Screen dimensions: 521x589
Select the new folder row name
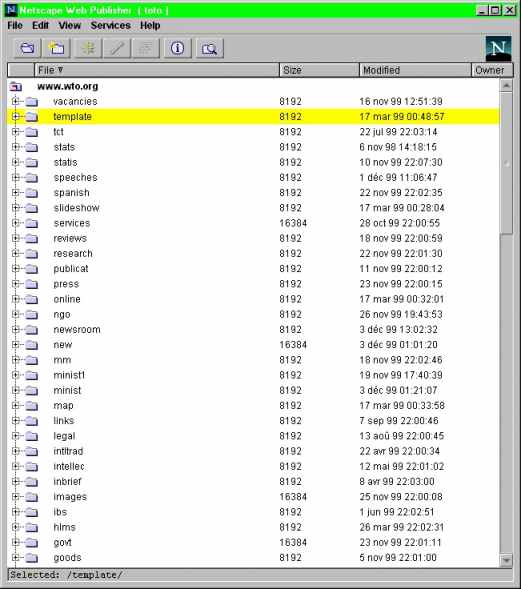[63, 345]
